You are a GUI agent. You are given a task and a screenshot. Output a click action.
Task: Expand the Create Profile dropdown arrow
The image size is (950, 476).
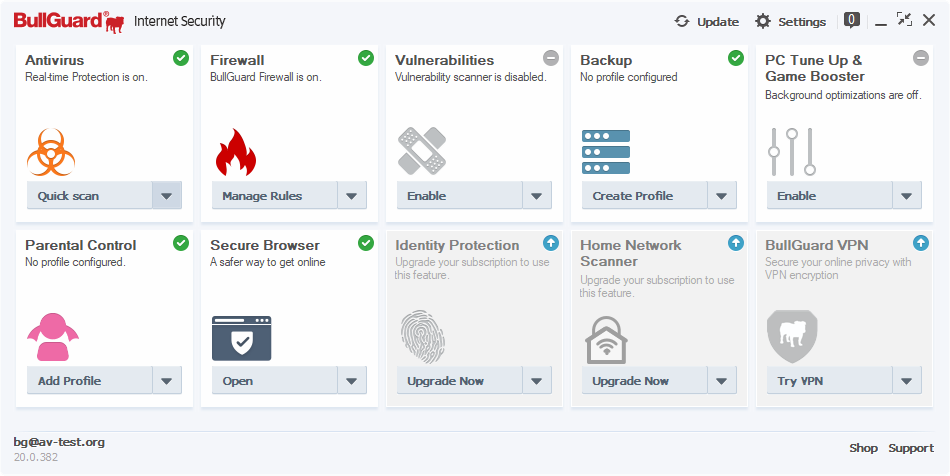pyautogui.click(x=721, y=196)
